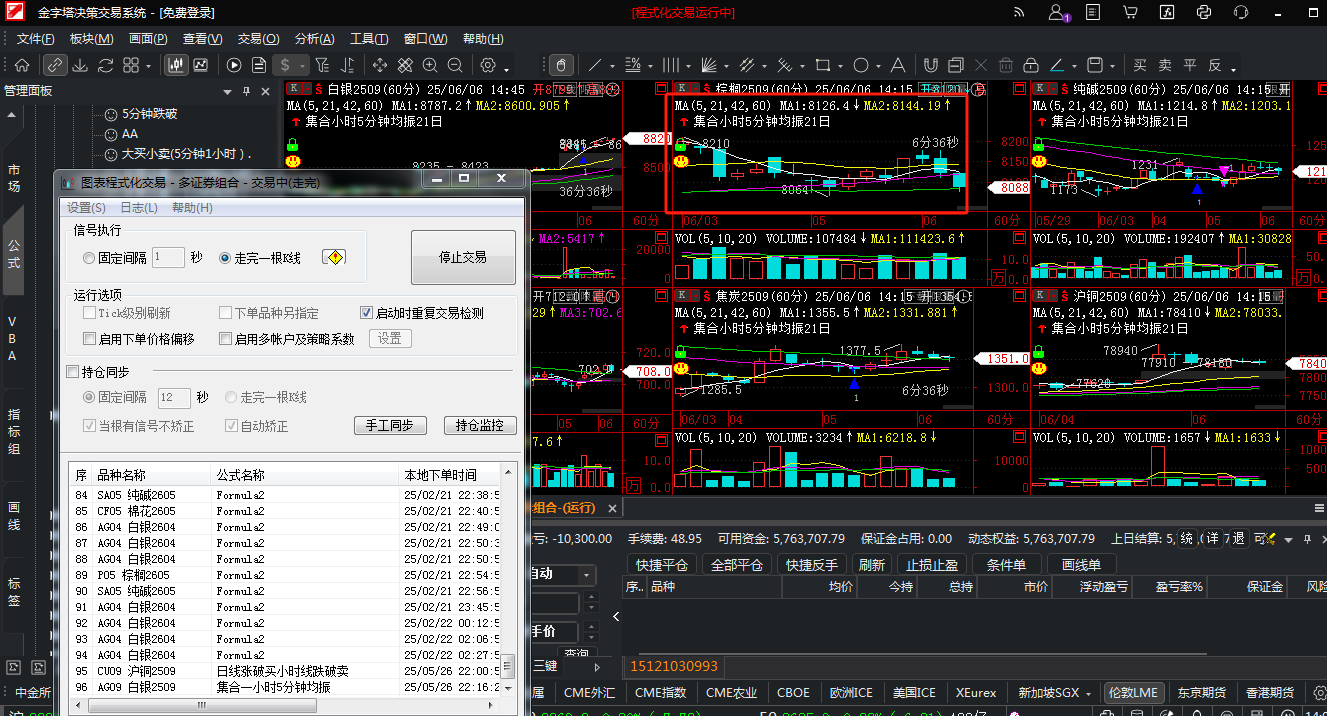Select the 固定间隔 radio under 信号执行
Screen dimensions: 1327x716
[x=89, y=258]
